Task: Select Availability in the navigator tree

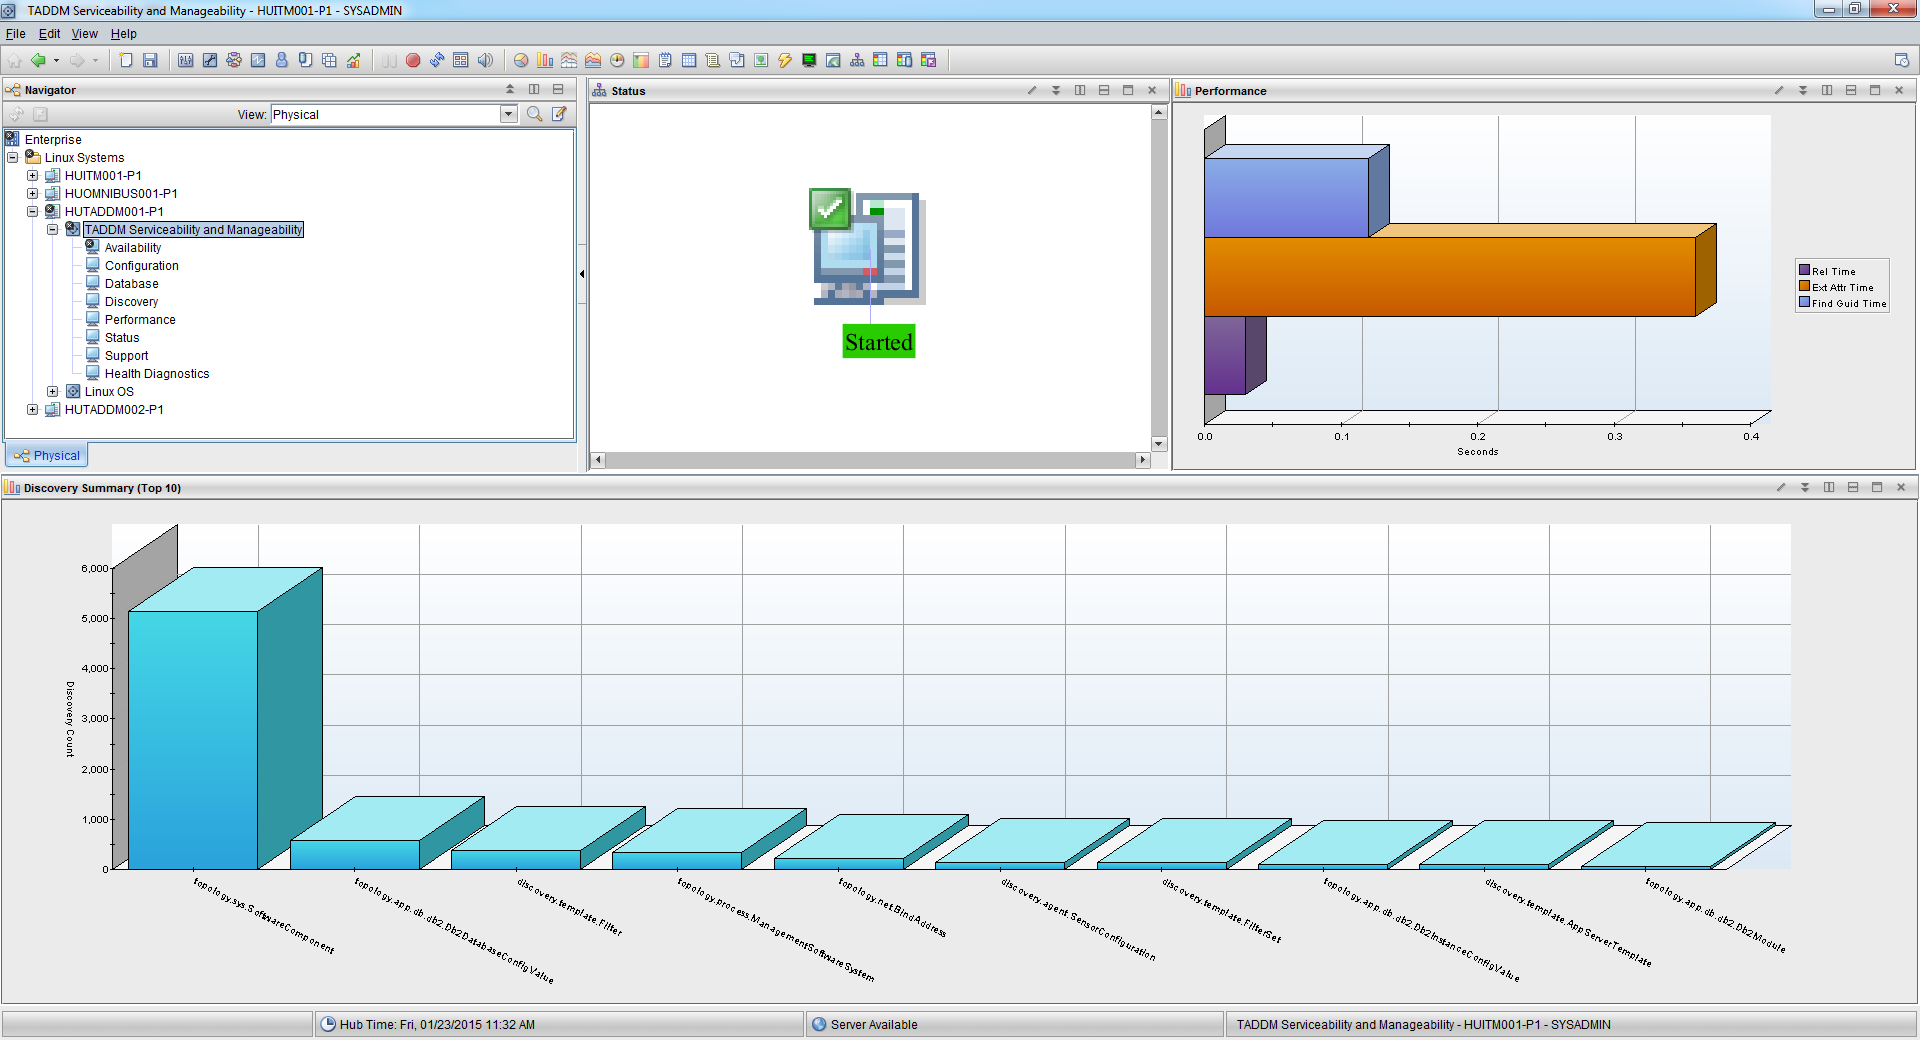Action: [133, 247]
